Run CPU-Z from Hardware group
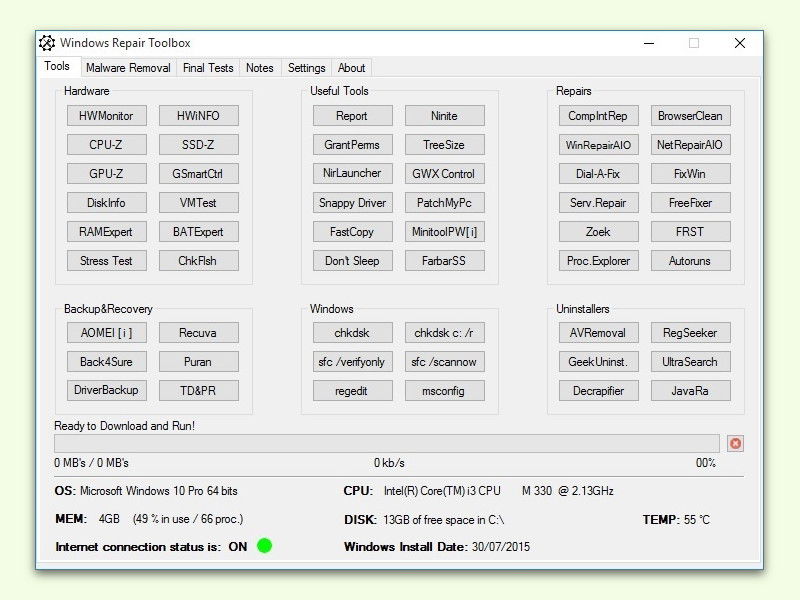800x600 pixels. (x=106, y=145)
